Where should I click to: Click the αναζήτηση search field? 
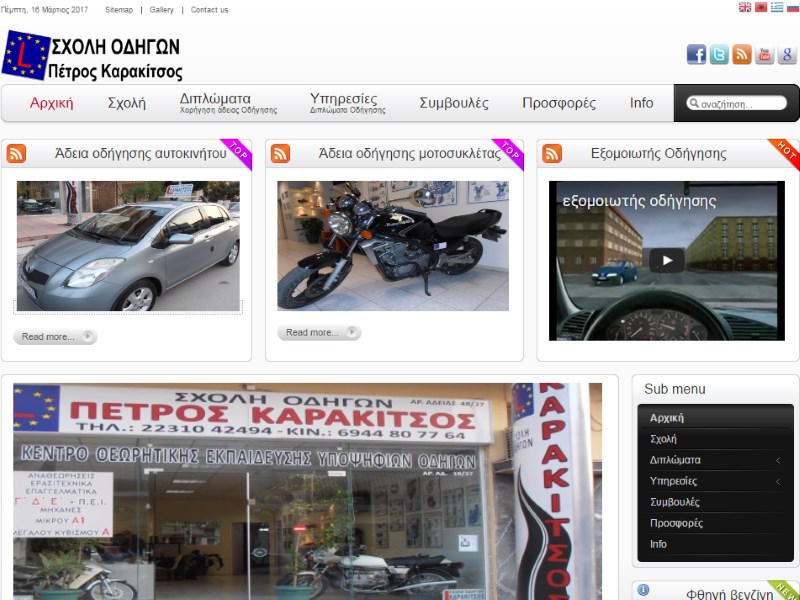click(x=741, y=104)
